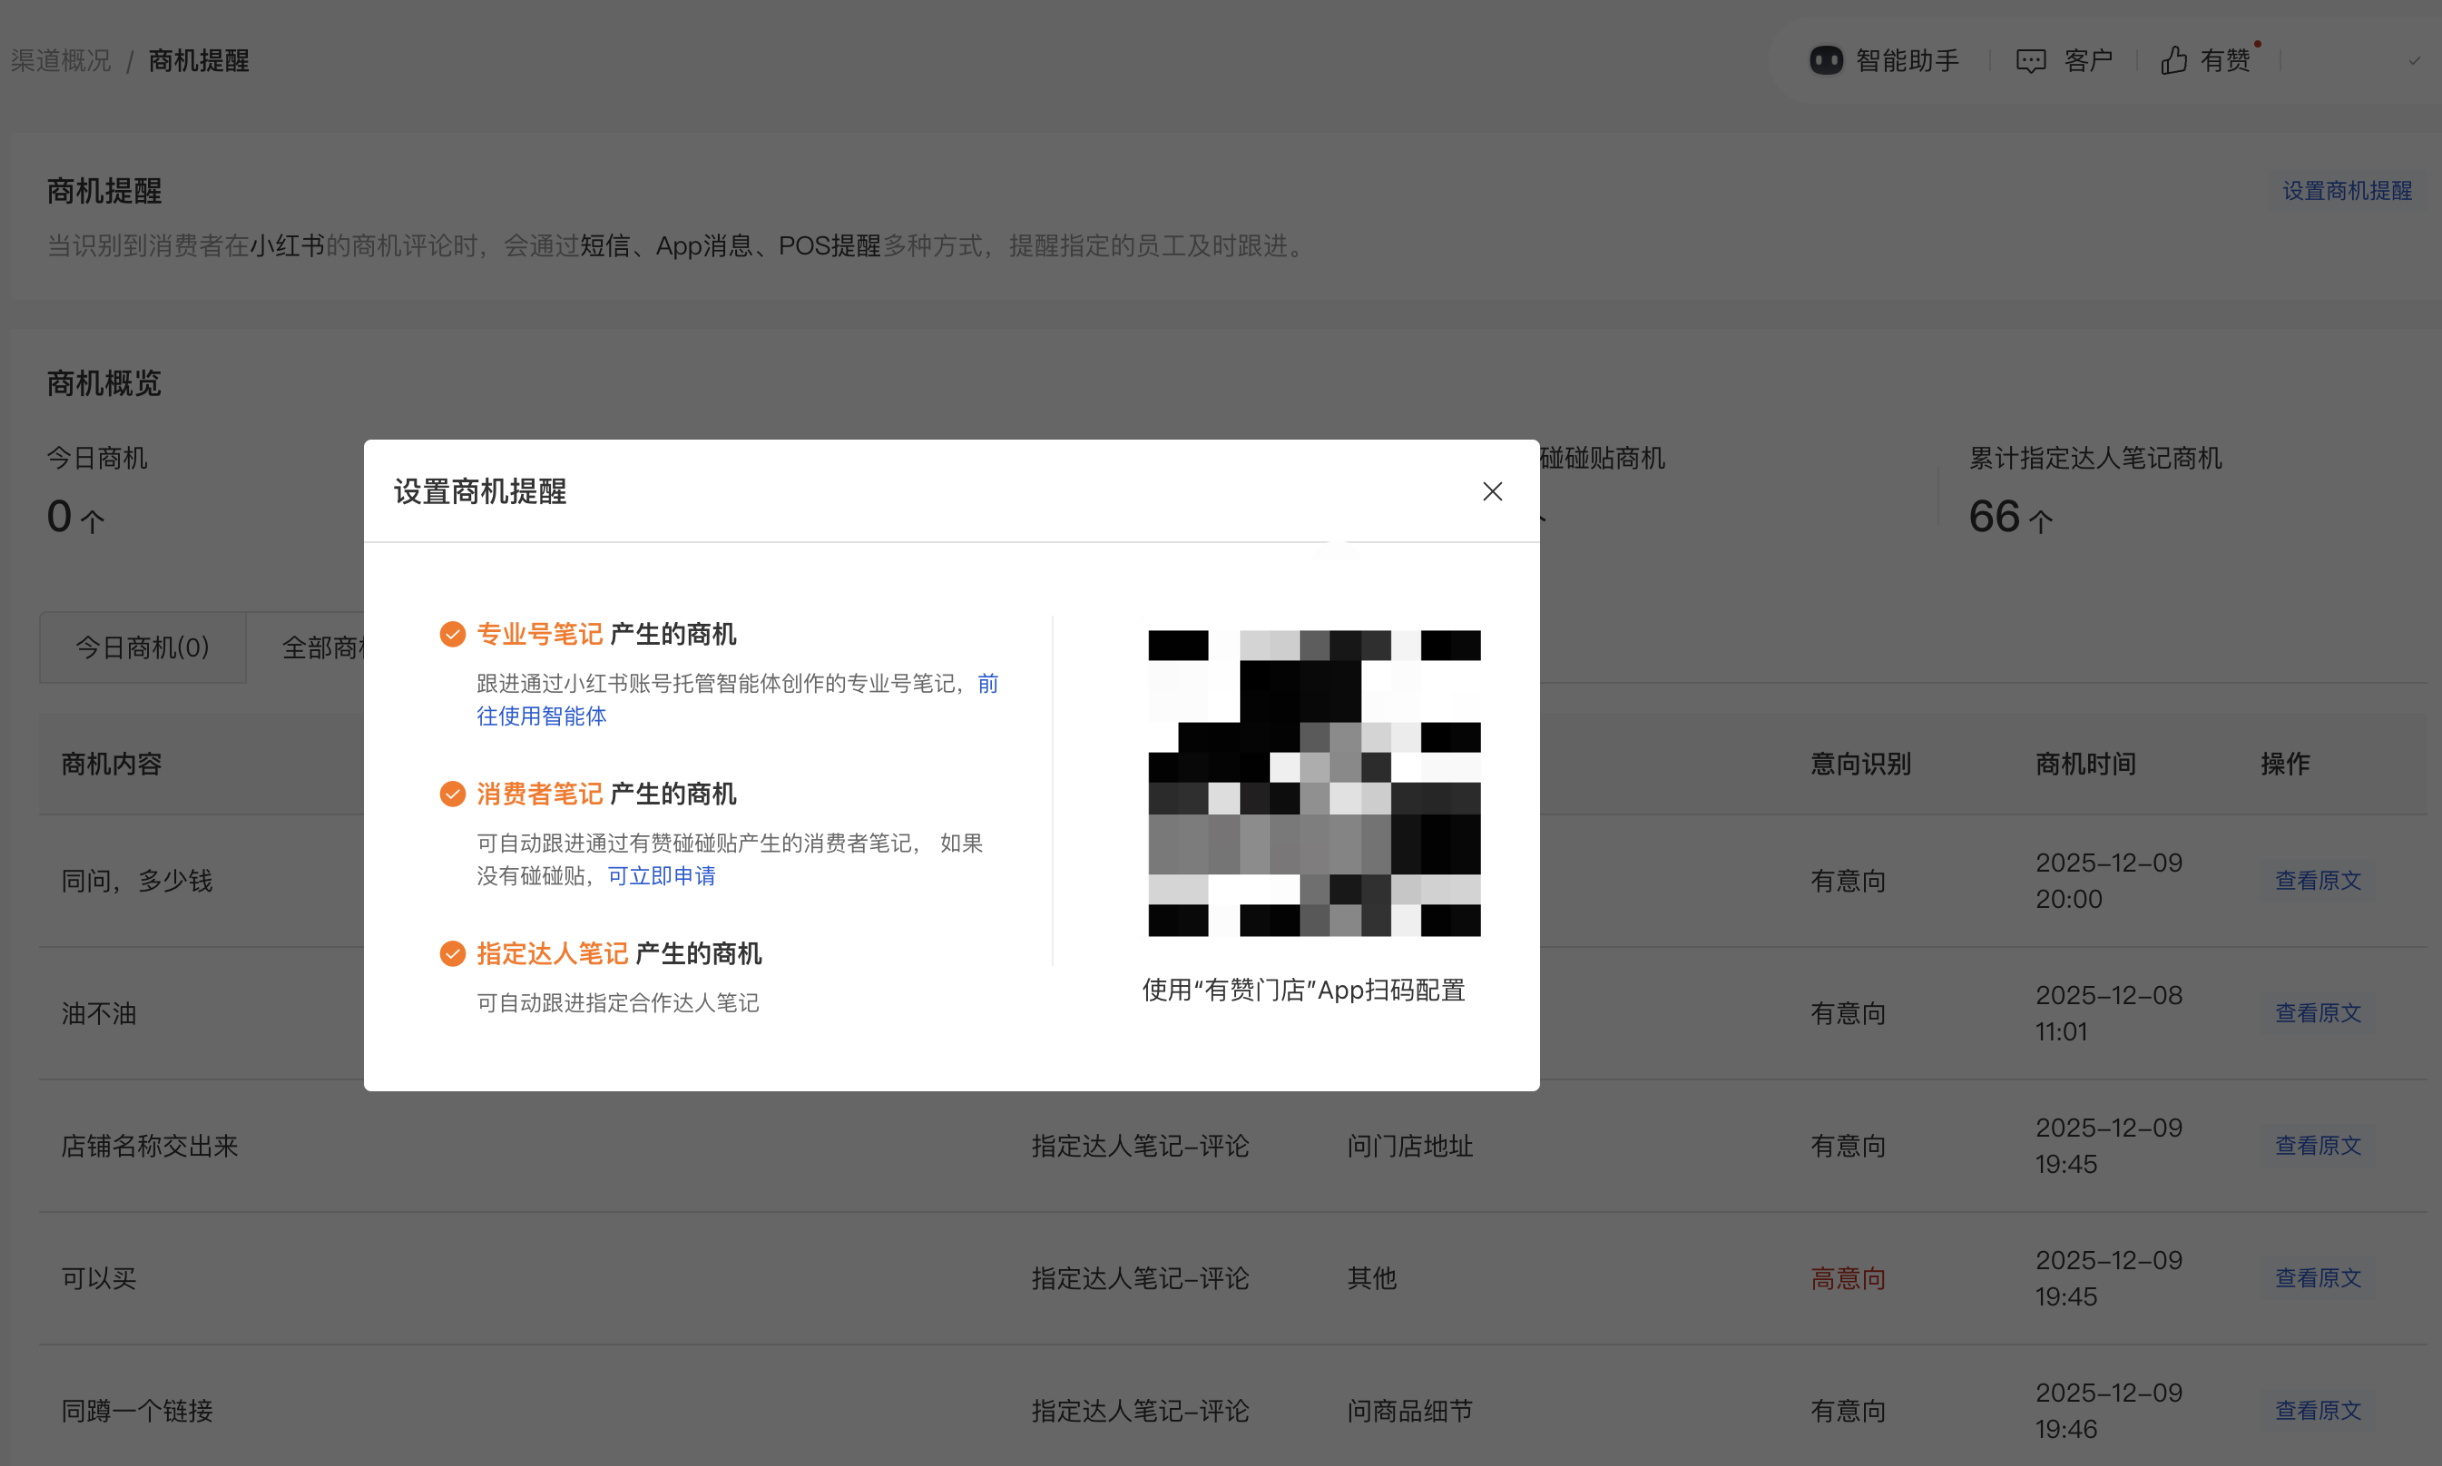Close the 设置商机提醒 dialog

1492,491
